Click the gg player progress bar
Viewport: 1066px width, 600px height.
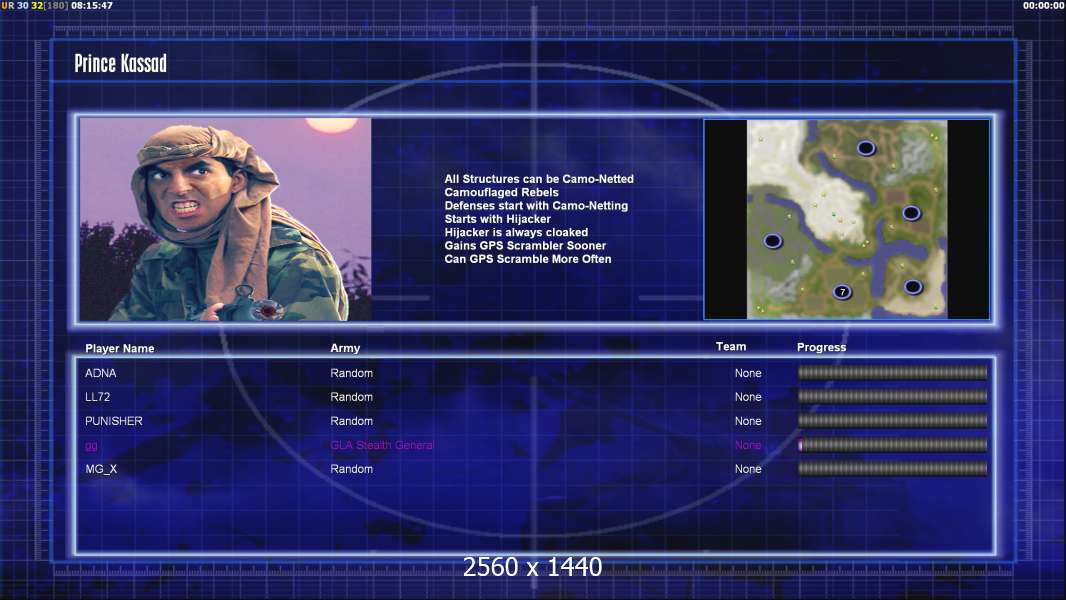point(892,445)
